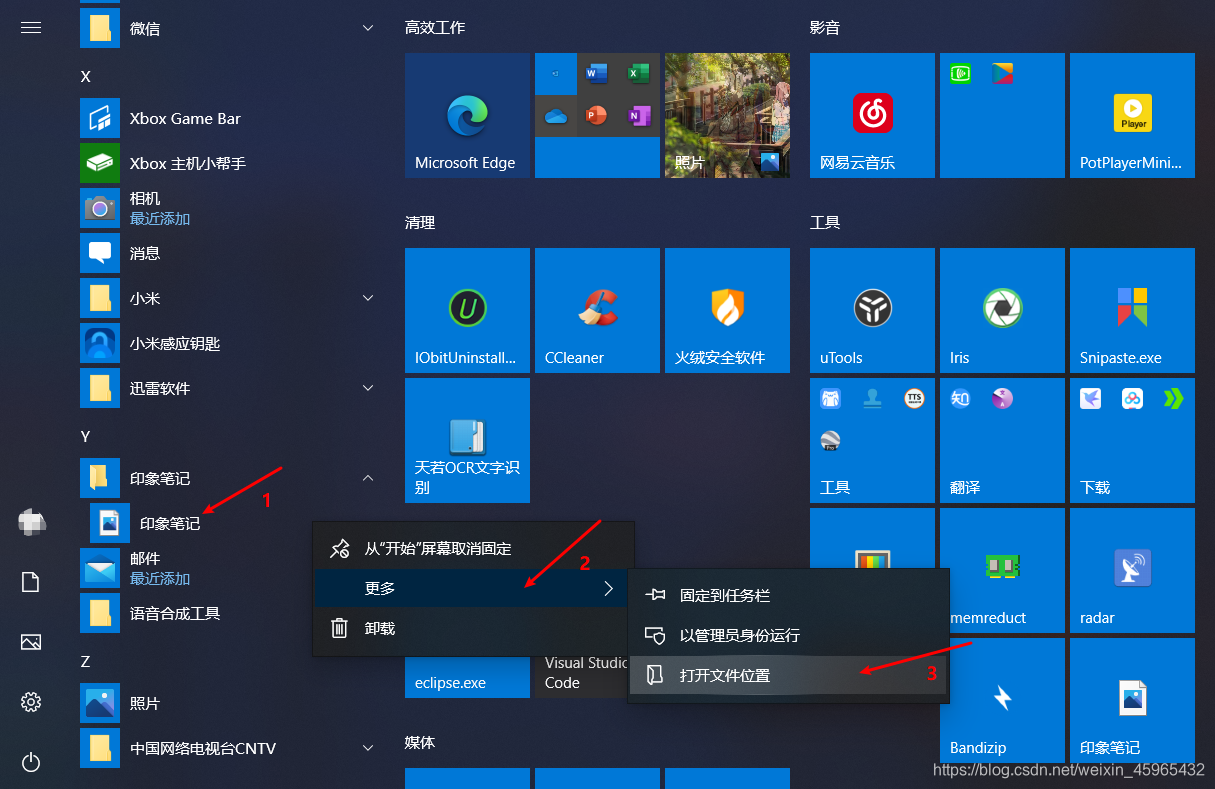This screenshot has width=1215, height=789.
Task: Open 火绒安全软件 tile
Action: [727, 311]
